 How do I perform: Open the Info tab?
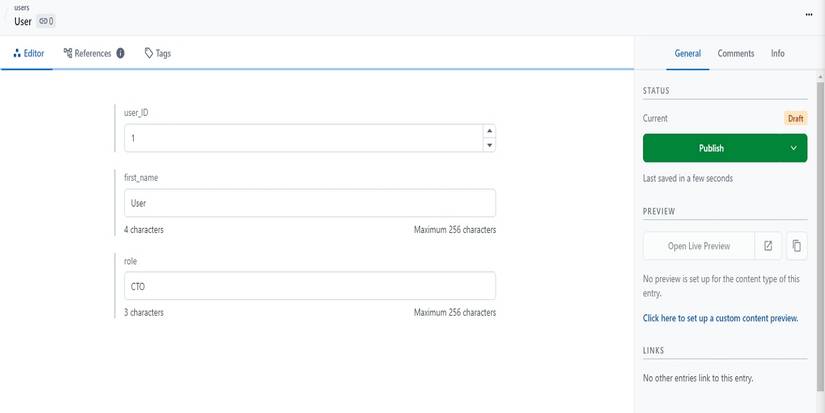778,53
